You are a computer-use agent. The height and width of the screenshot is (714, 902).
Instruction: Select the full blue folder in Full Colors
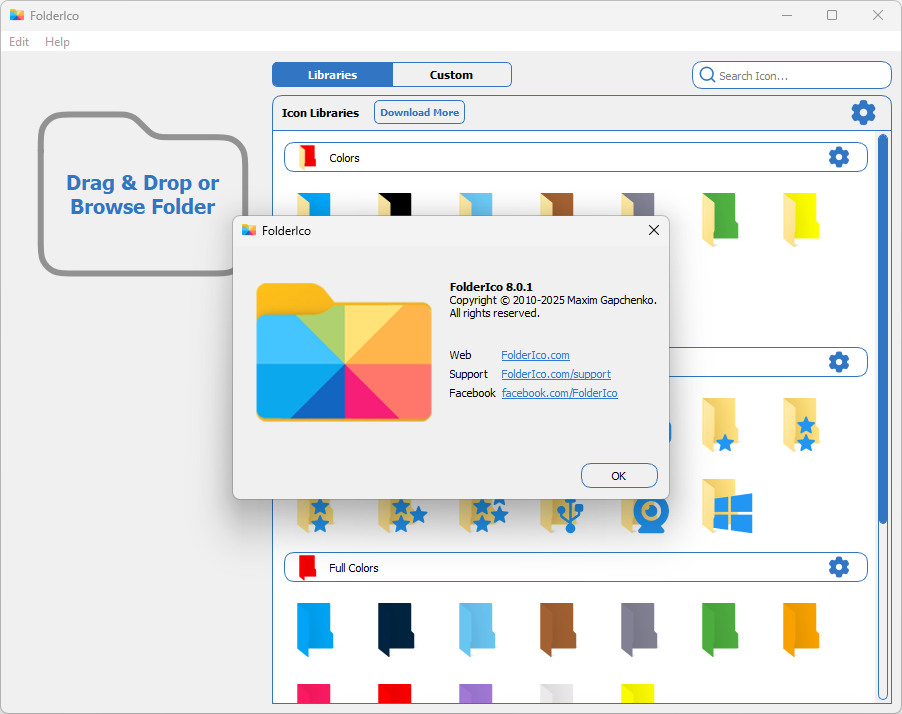[315, 629]
